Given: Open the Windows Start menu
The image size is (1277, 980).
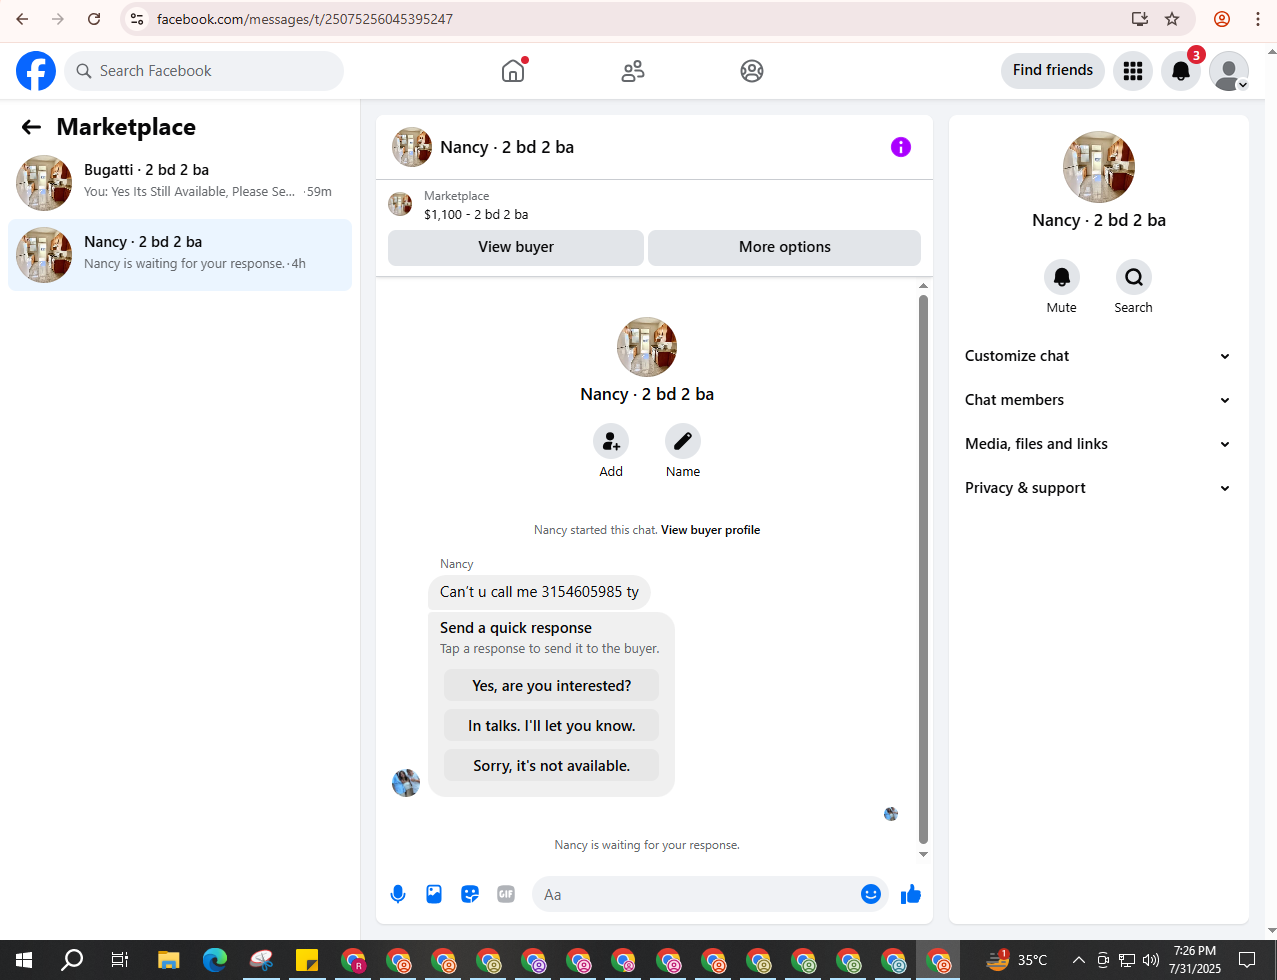Looking at the screenshot, I should point(24,961).
